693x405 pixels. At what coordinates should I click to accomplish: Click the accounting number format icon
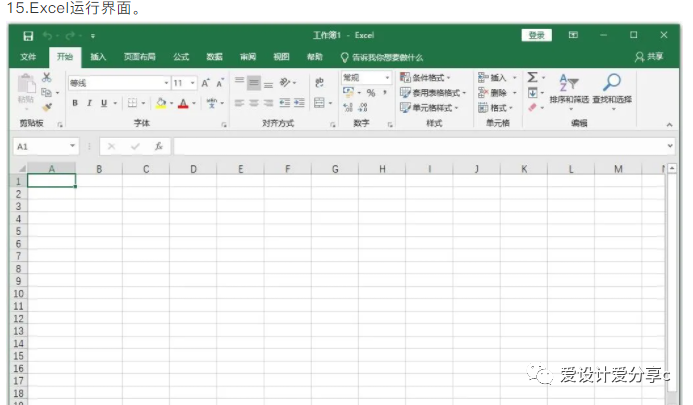348,92
